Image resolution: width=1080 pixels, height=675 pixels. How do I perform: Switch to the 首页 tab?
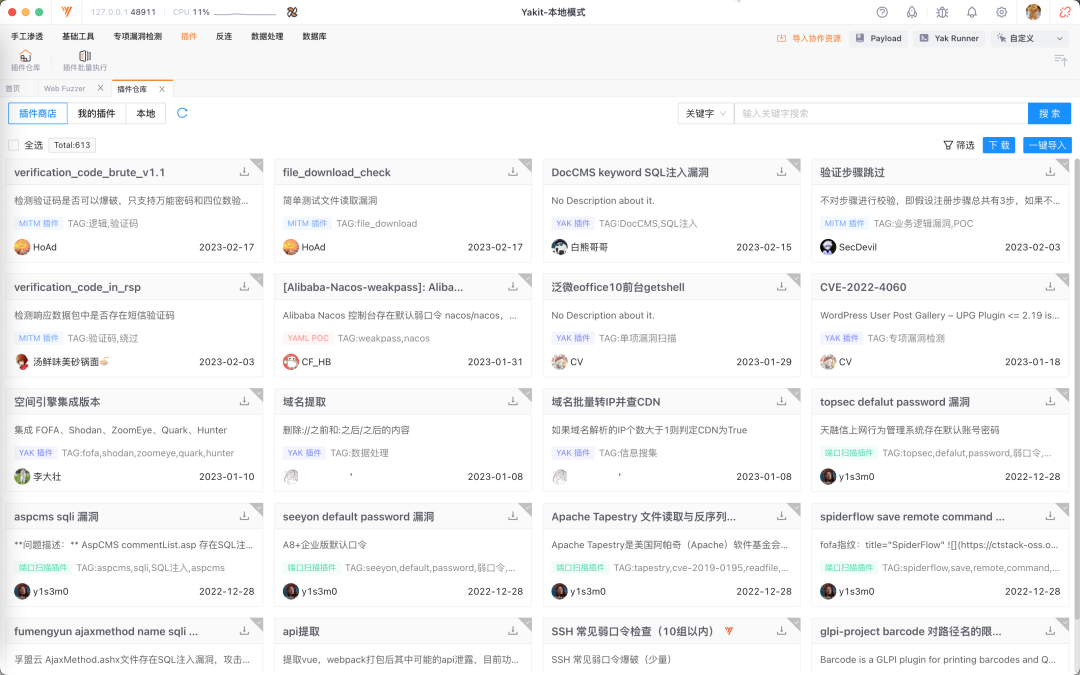pos(13,89)
